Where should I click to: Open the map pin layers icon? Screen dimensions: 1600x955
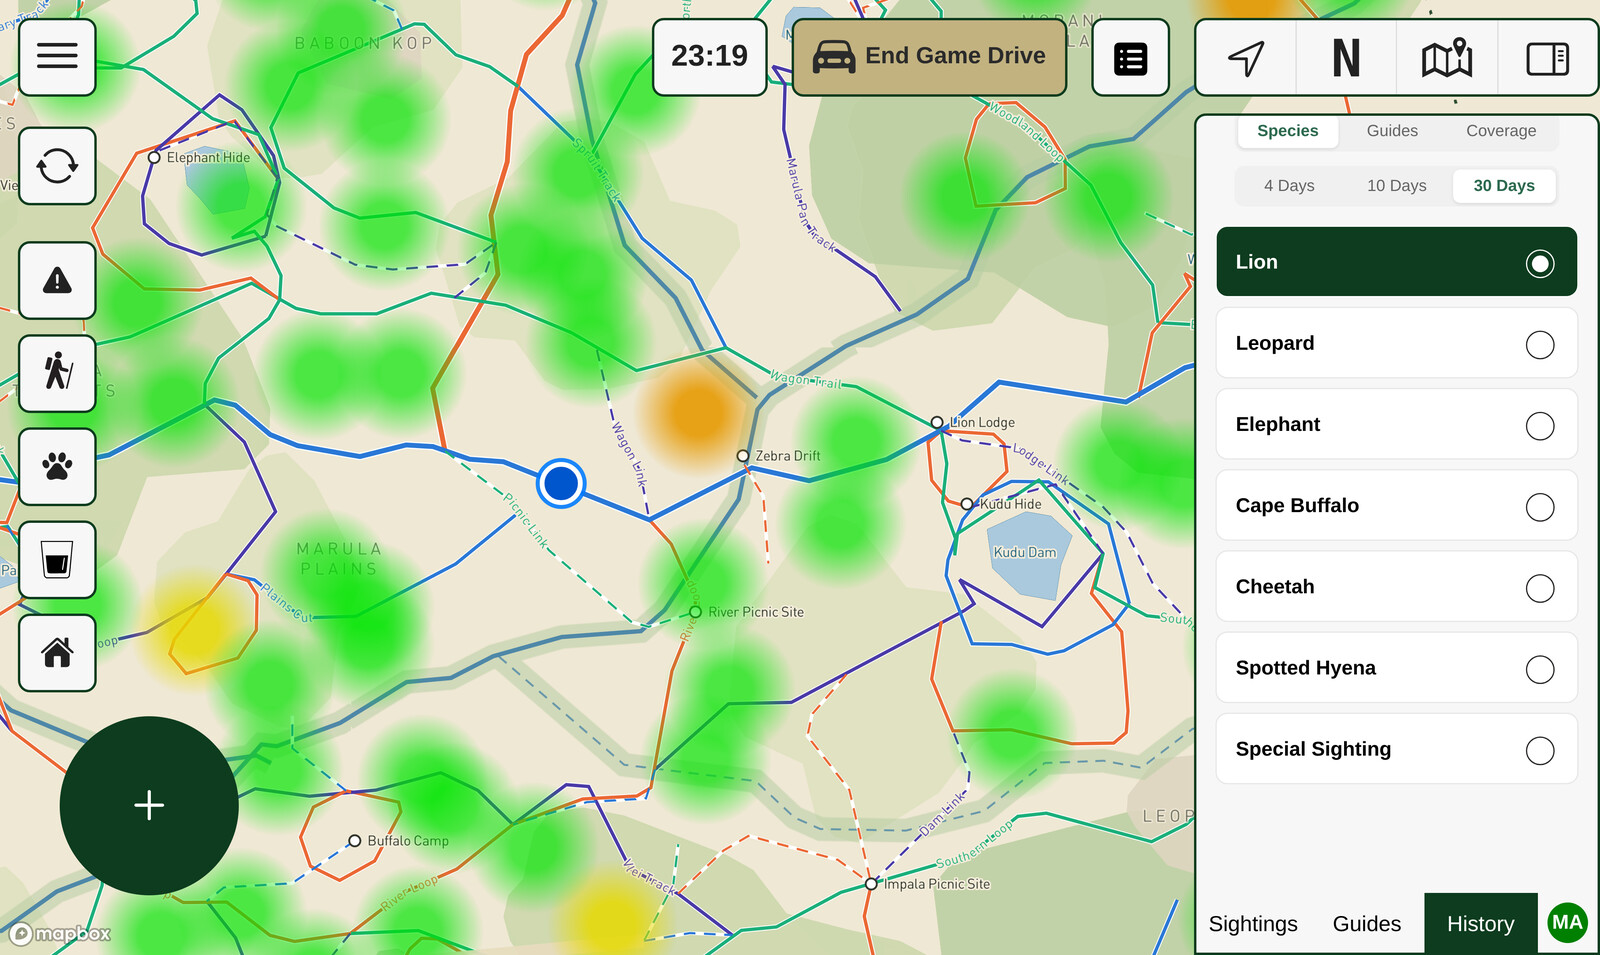coord(1447,58)
